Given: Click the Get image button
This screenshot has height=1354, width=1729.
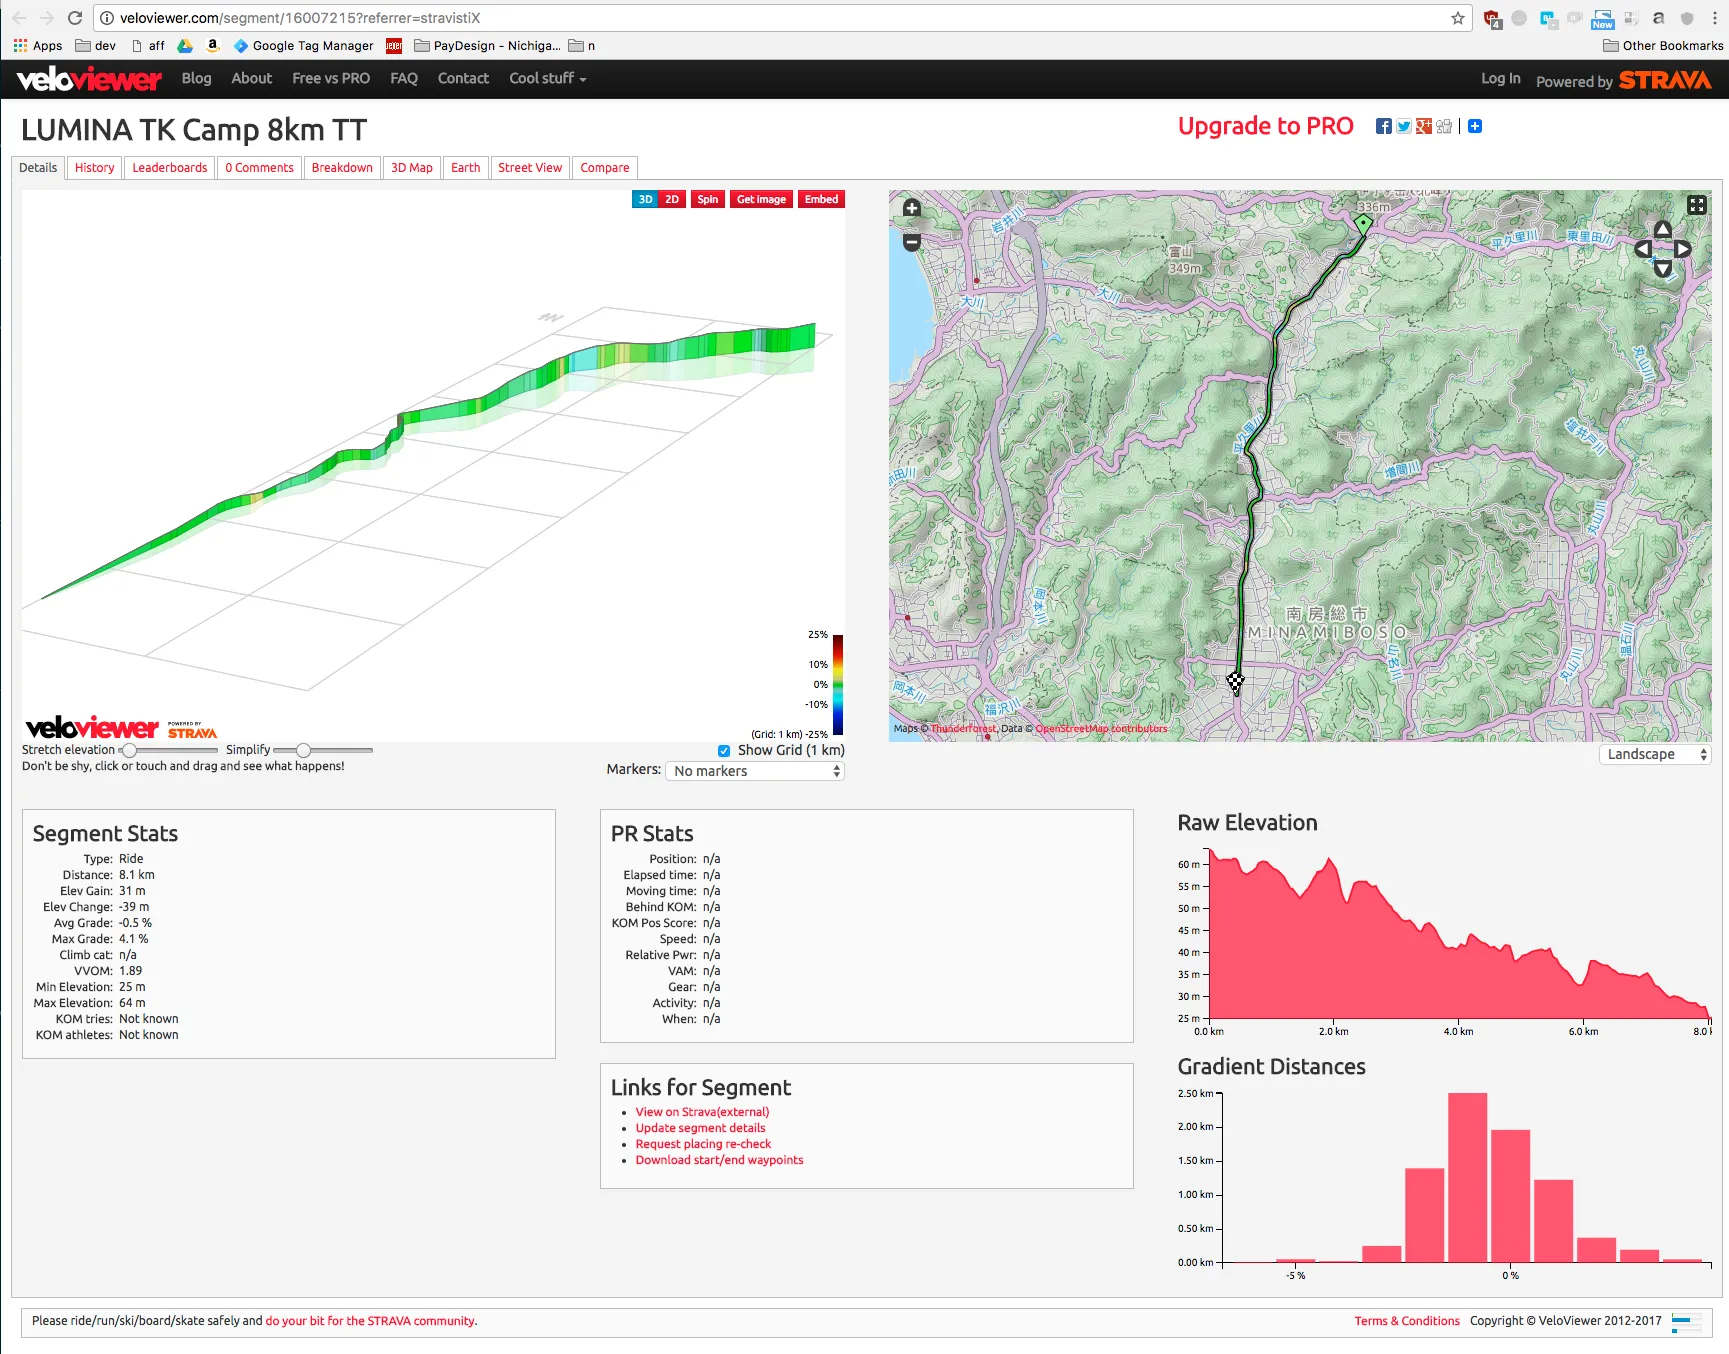Looking at the screenshot, I should 761,199.
